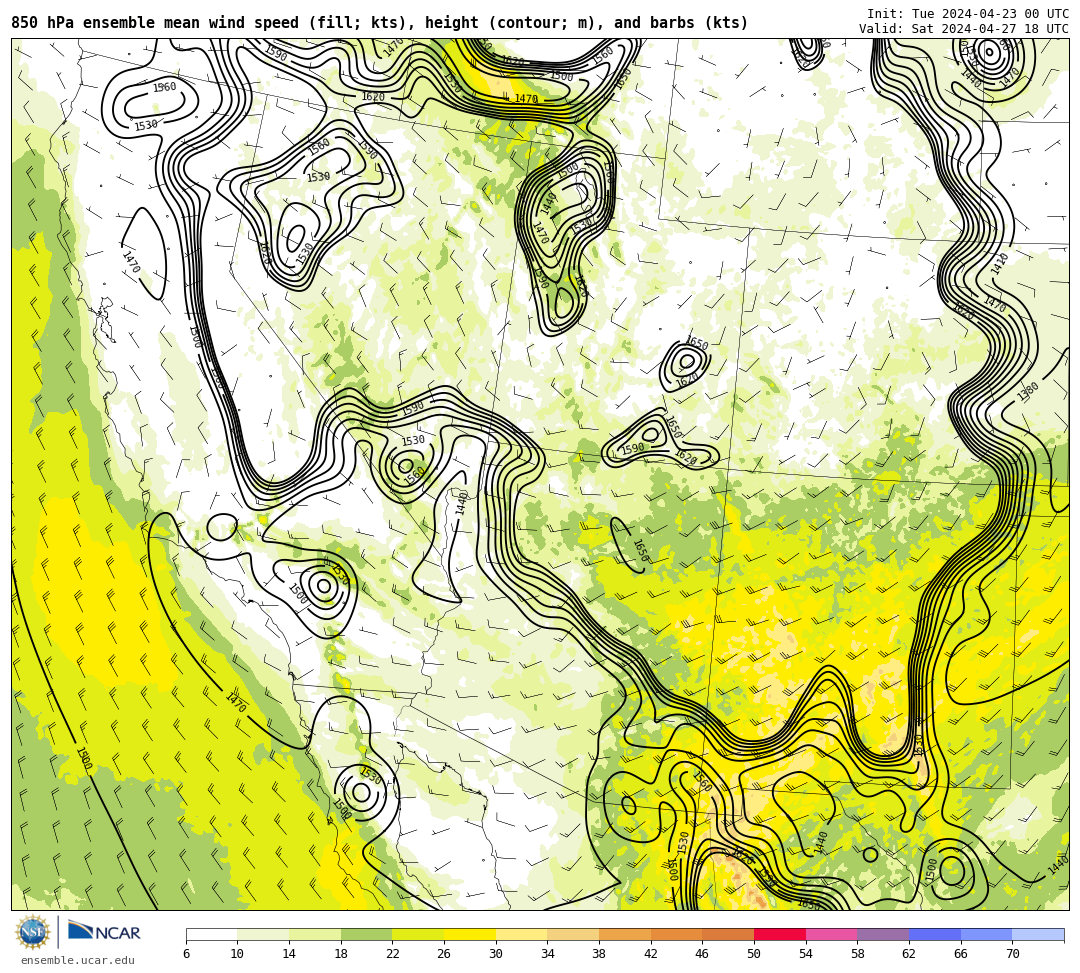Click the pale yellow 30–34 kts colorbar segment
The width and height of the screenshot is (1080, 973).
tap(521, 934)
